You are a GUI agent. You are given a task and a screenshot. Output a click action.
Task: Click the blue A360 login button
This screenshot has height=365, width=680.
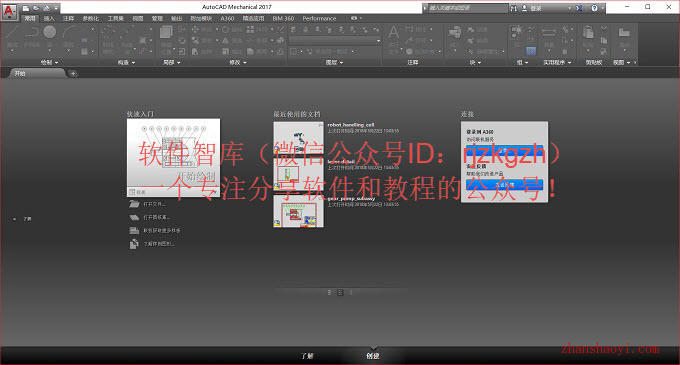pyautogui.click(x=504, y=150)
